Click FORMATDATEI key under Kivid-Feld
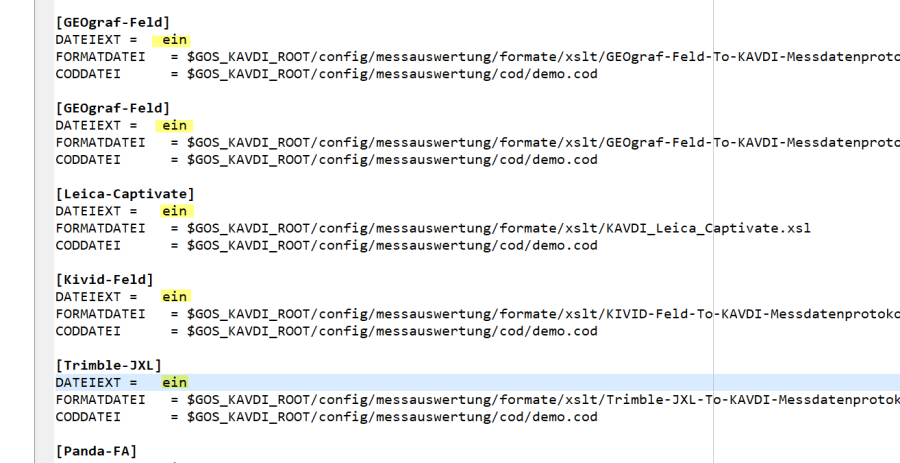This screenshot has width=900, height=463. [x=100, y=314]
